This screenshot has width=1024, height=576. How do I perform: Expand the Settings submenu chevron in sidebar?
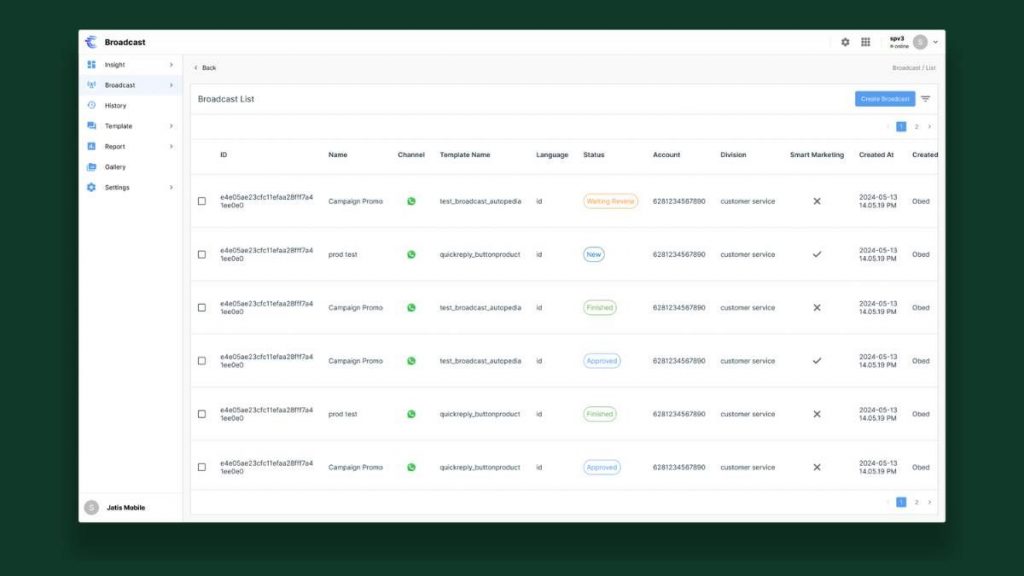click(171, 187)
